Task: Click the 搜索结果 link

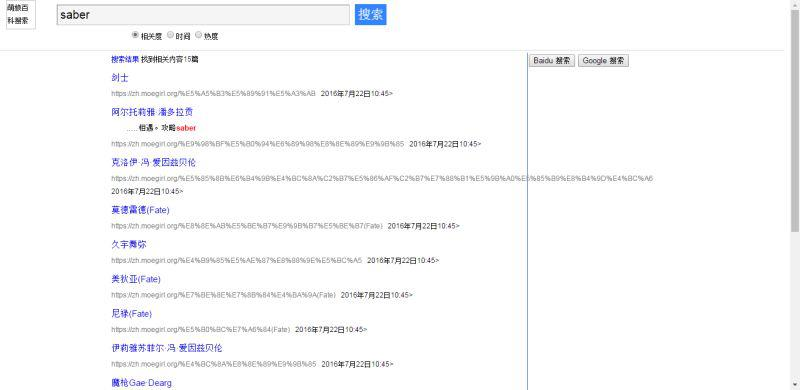Action: (x=125, y=59)
